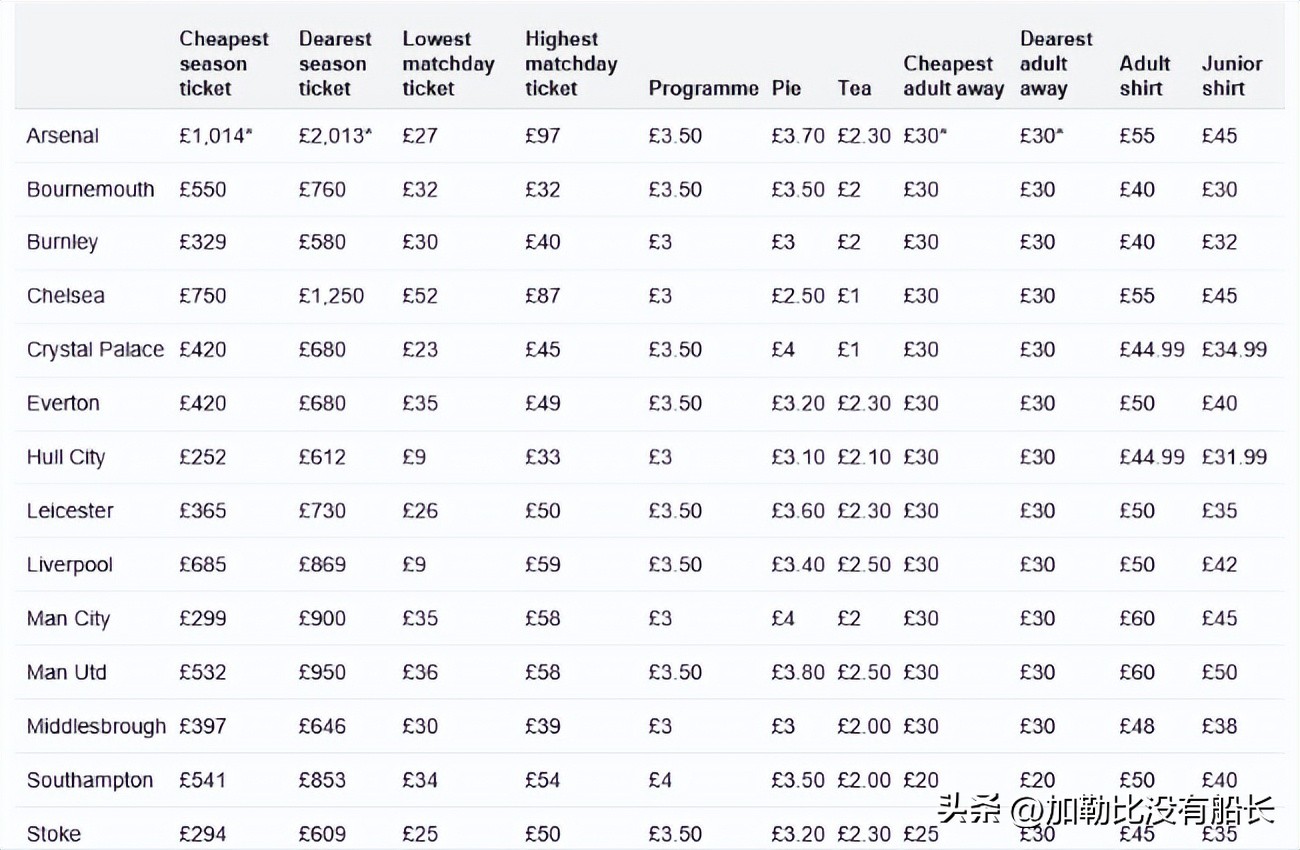Click the Tea column header
Viewport: 1300px width, 850px height.
(x=854, y=88)
